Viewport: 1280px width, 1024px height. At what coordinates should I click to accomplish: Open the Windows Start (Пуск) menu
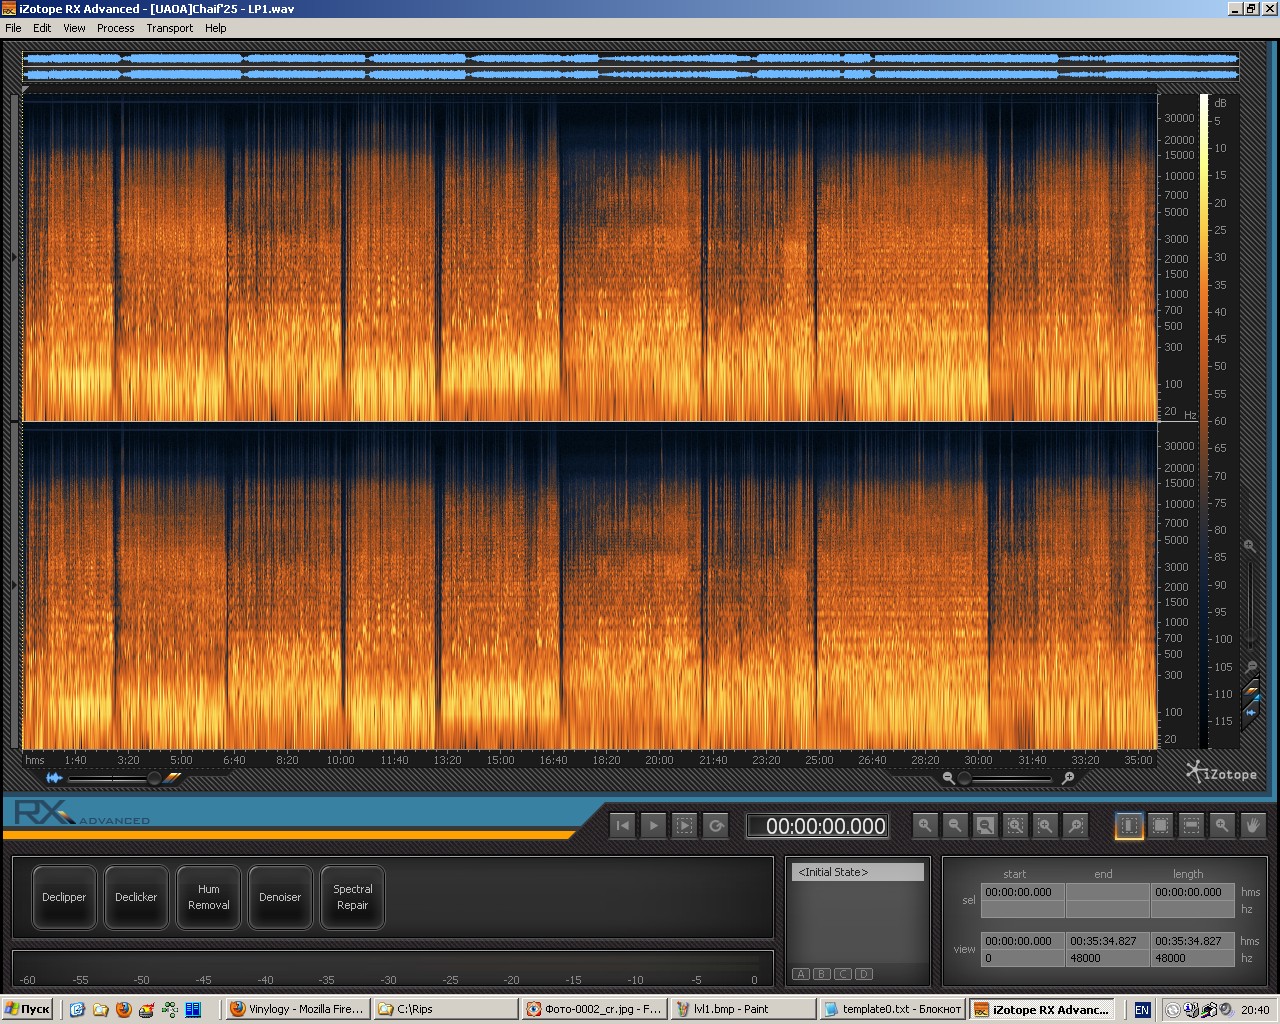point(28,1009)
